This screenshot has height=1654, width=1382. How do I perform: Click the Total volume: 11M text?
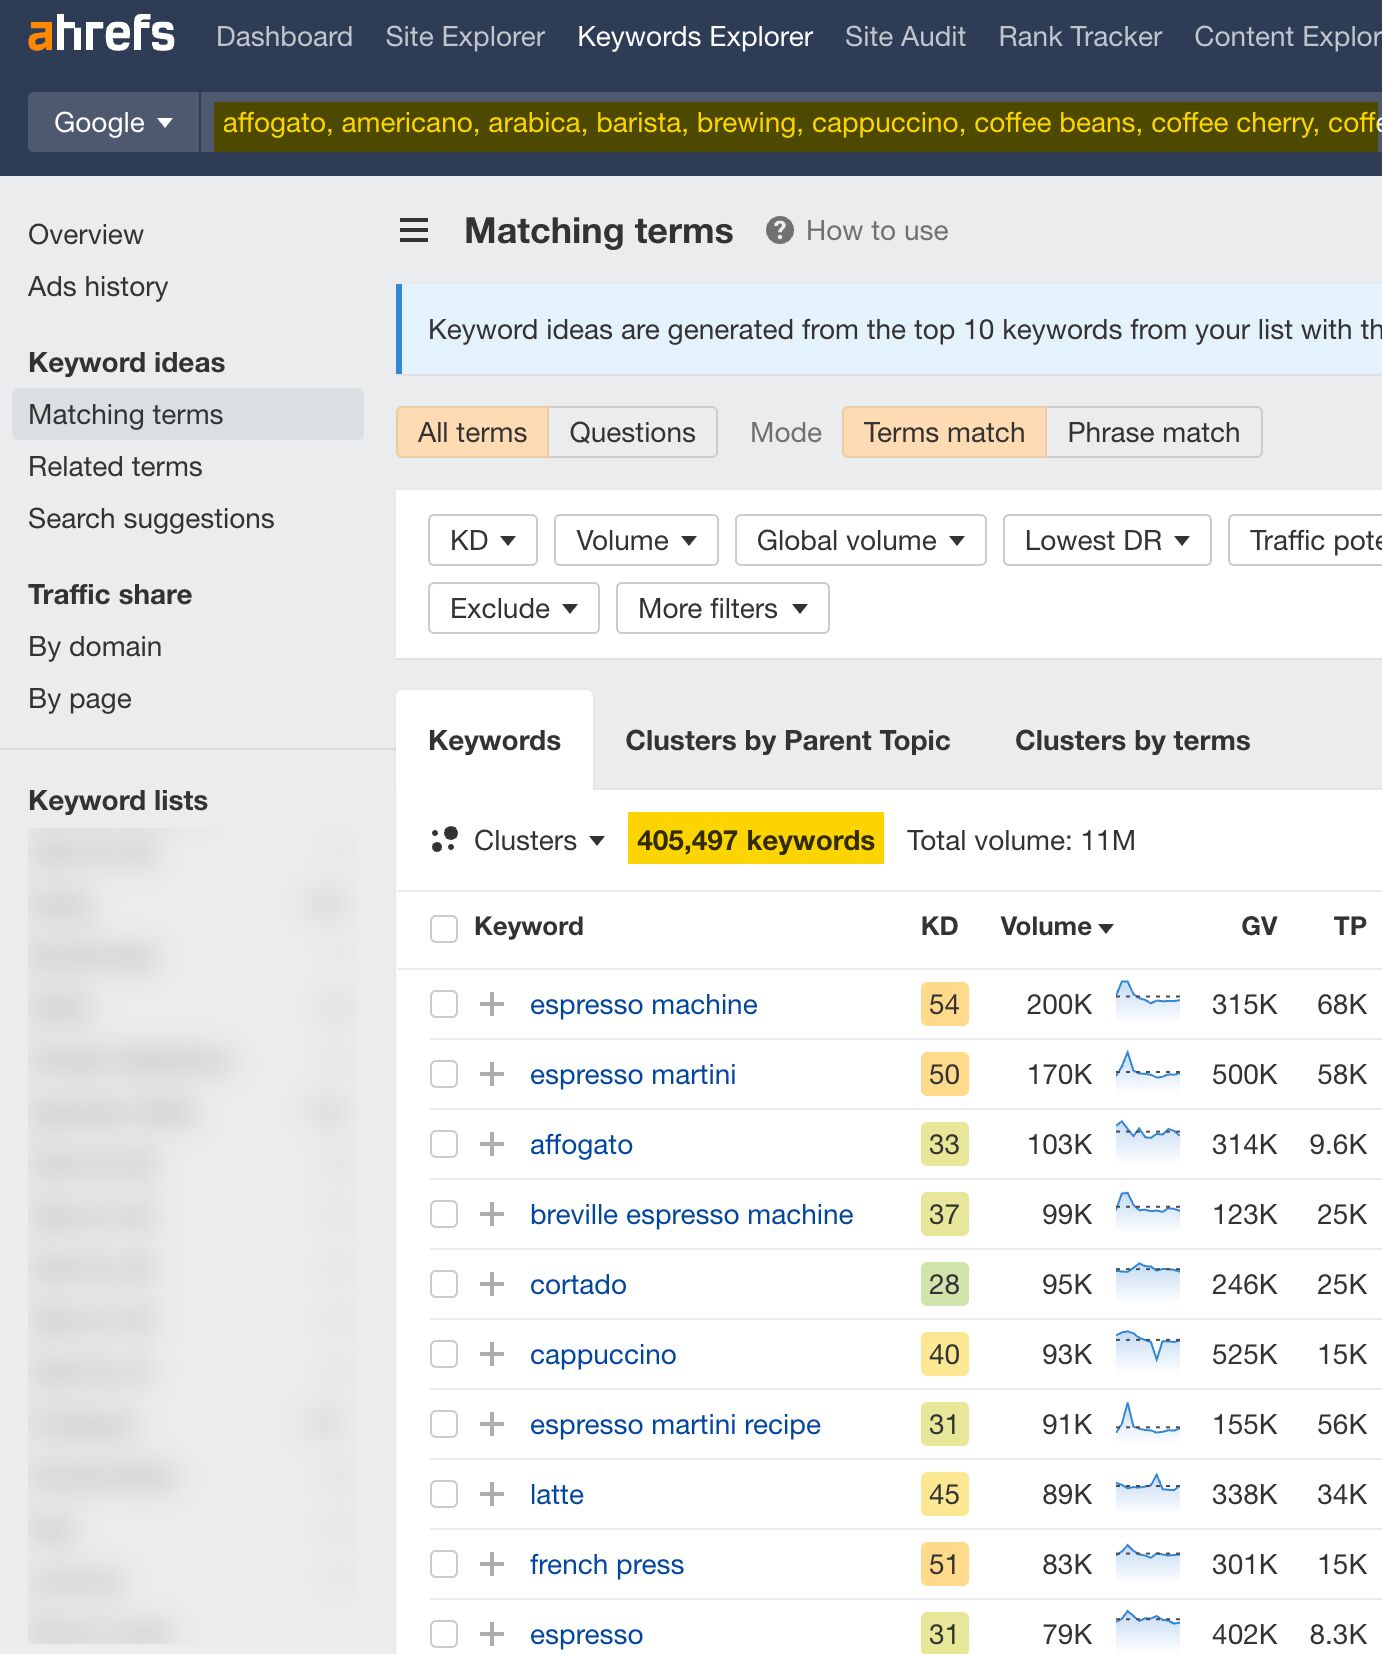(1021, 840)
